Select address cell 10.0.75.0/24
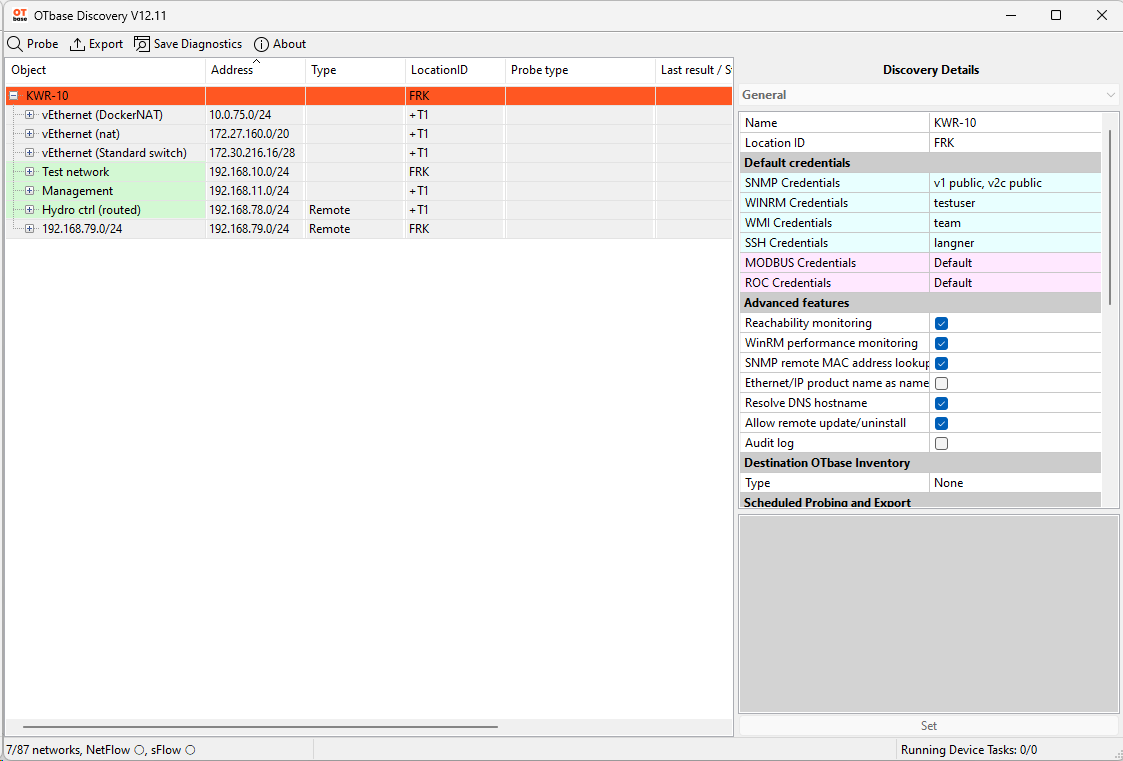 pyautogui.click(x=256, y=115)
